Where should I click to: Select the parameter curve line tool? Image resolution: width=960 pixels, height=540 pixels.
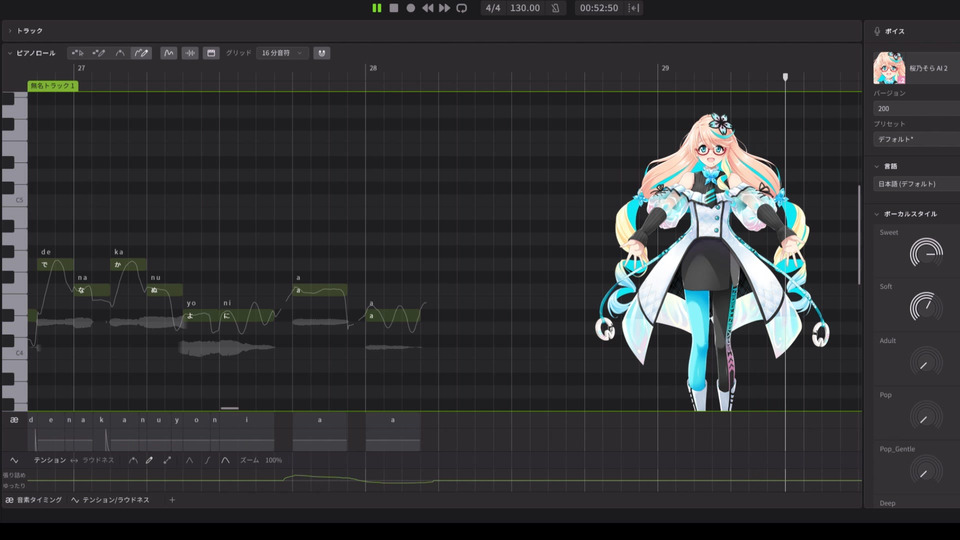[133, 460]
